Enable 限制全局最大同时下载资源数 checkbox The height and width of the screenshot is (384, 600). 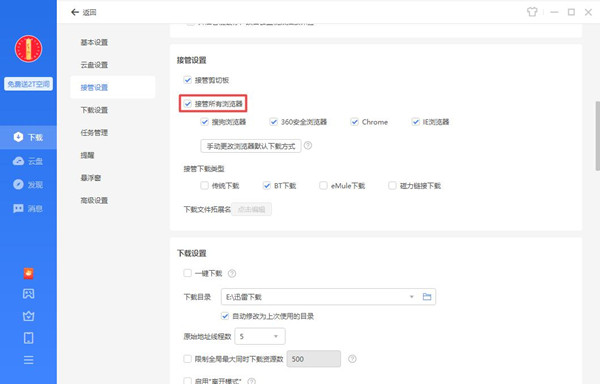coord(188,359)
